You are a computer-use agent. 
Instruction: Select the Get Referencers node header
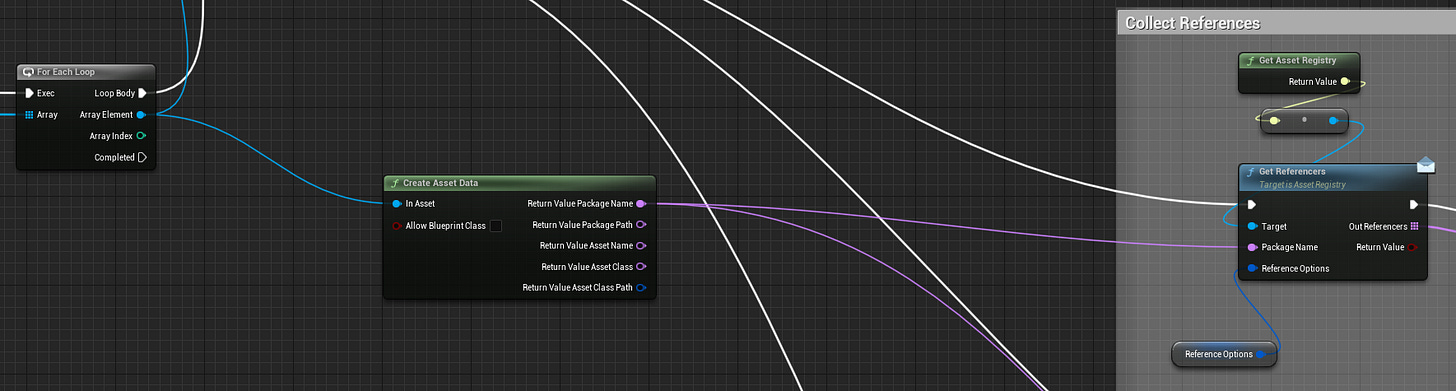pyautogui.click(x=1333, y=177)
